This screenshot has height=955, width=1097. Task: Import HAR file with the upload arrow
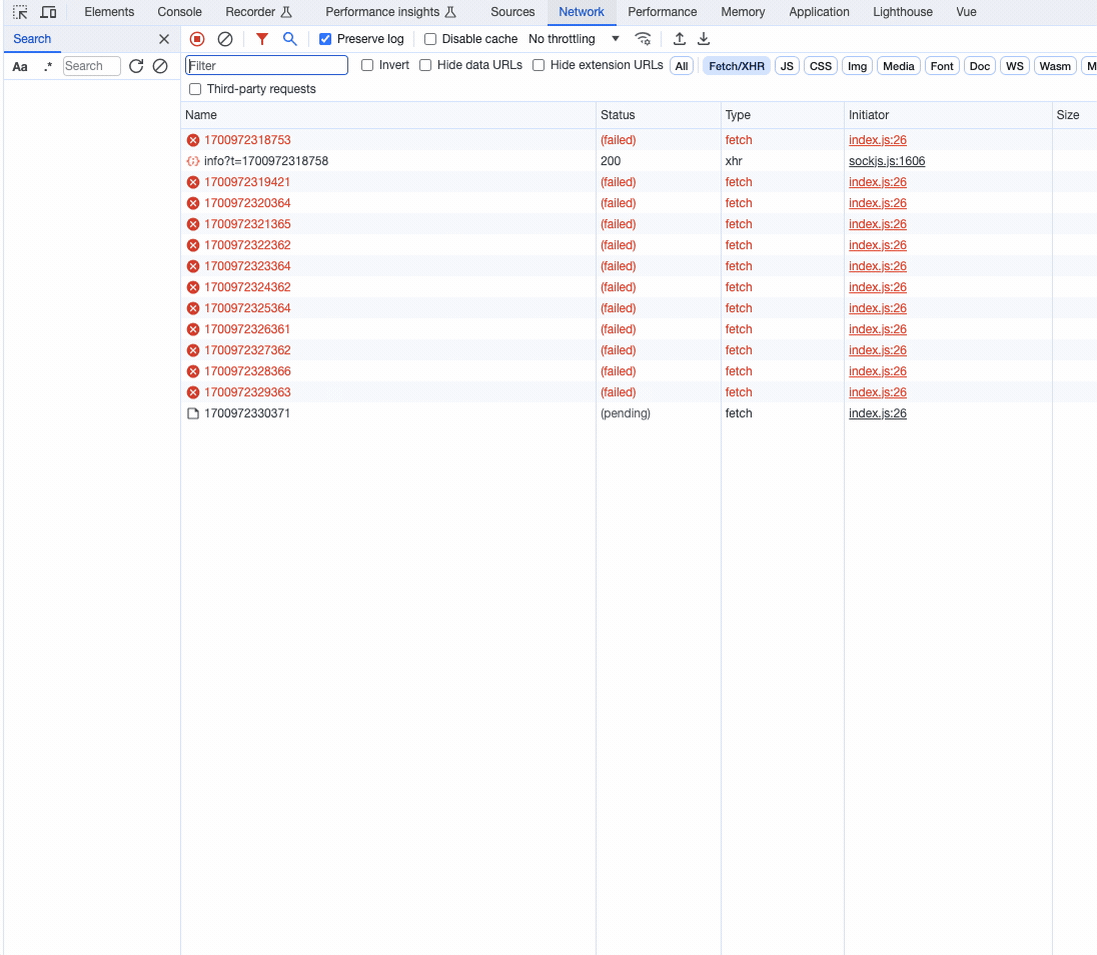click(x=679, y=39)
